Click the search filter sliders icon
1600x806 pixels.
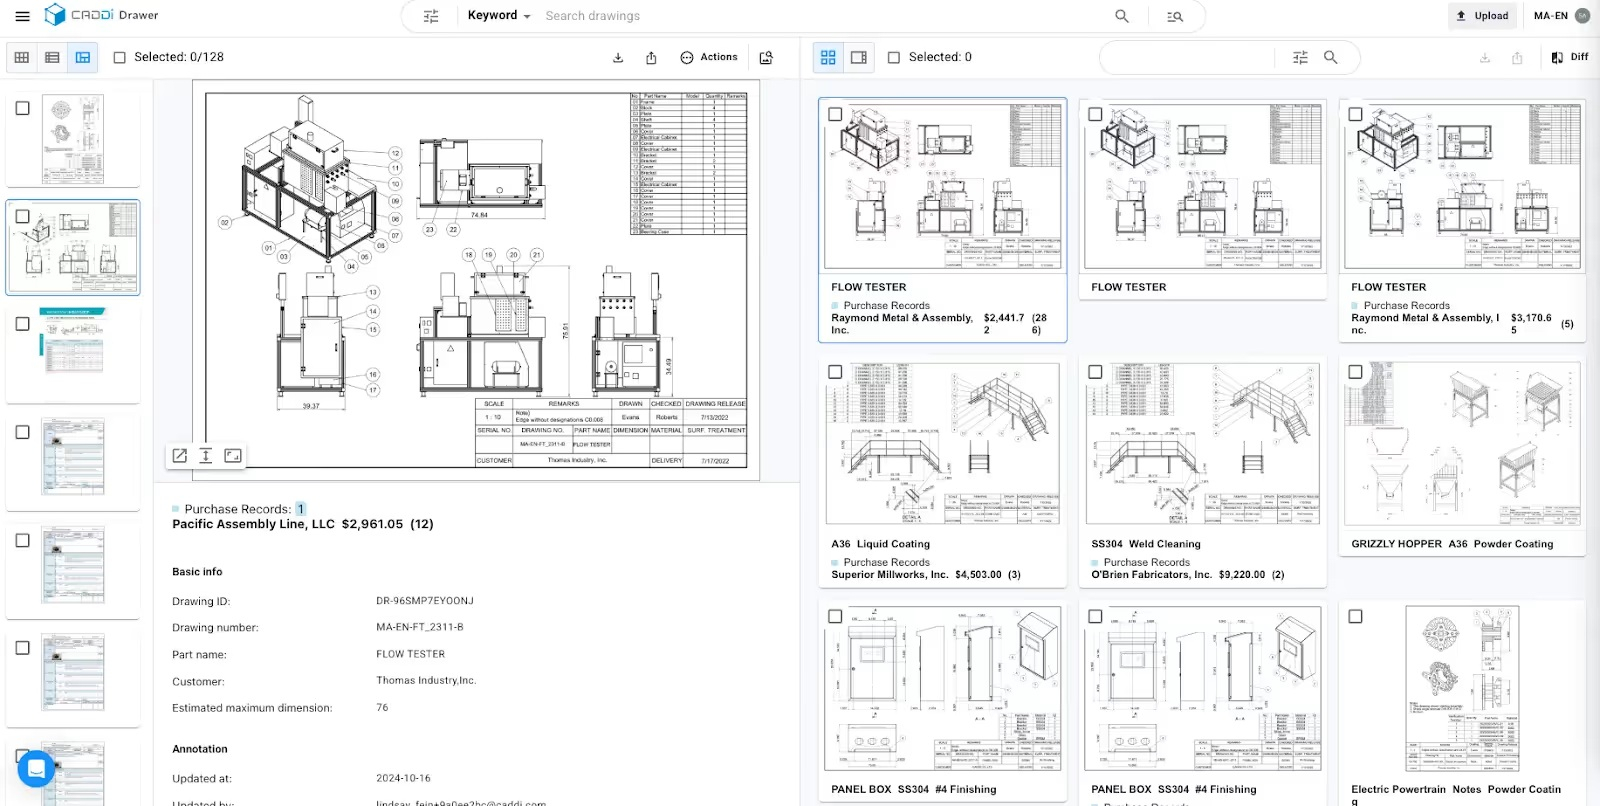(431, 16)
